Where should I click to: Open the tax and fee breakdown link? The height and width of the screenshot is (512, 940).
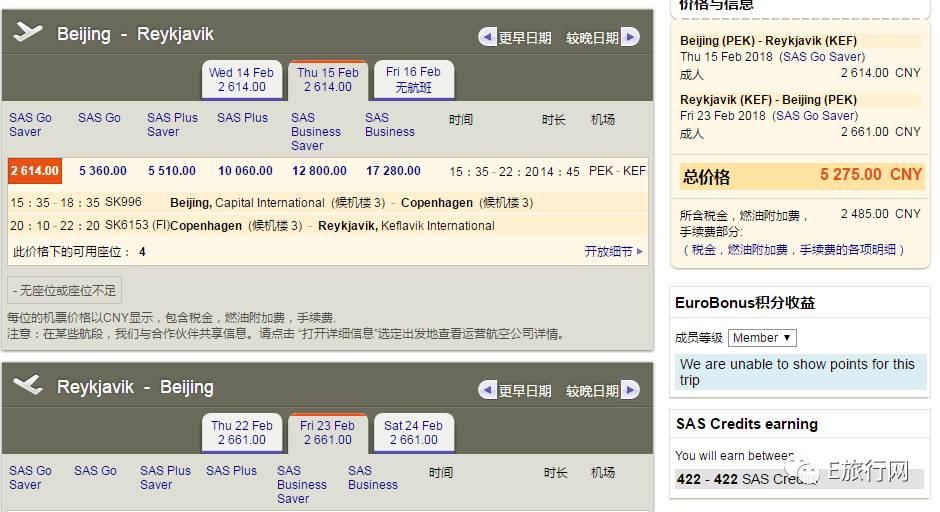pos(794,250)
